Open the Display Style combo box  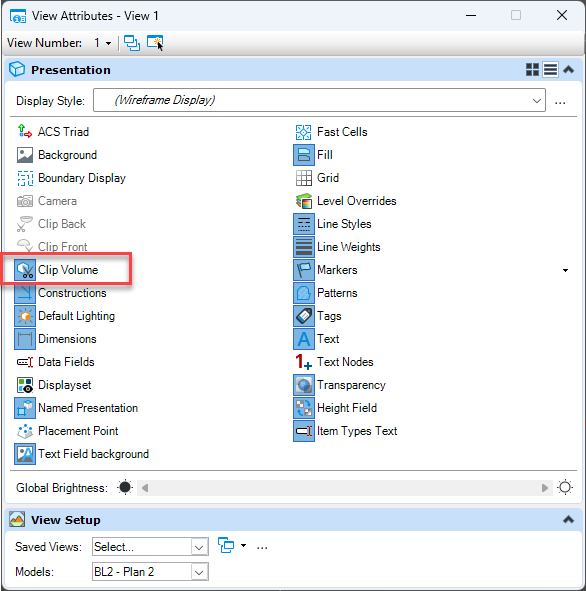pos(319,100)
